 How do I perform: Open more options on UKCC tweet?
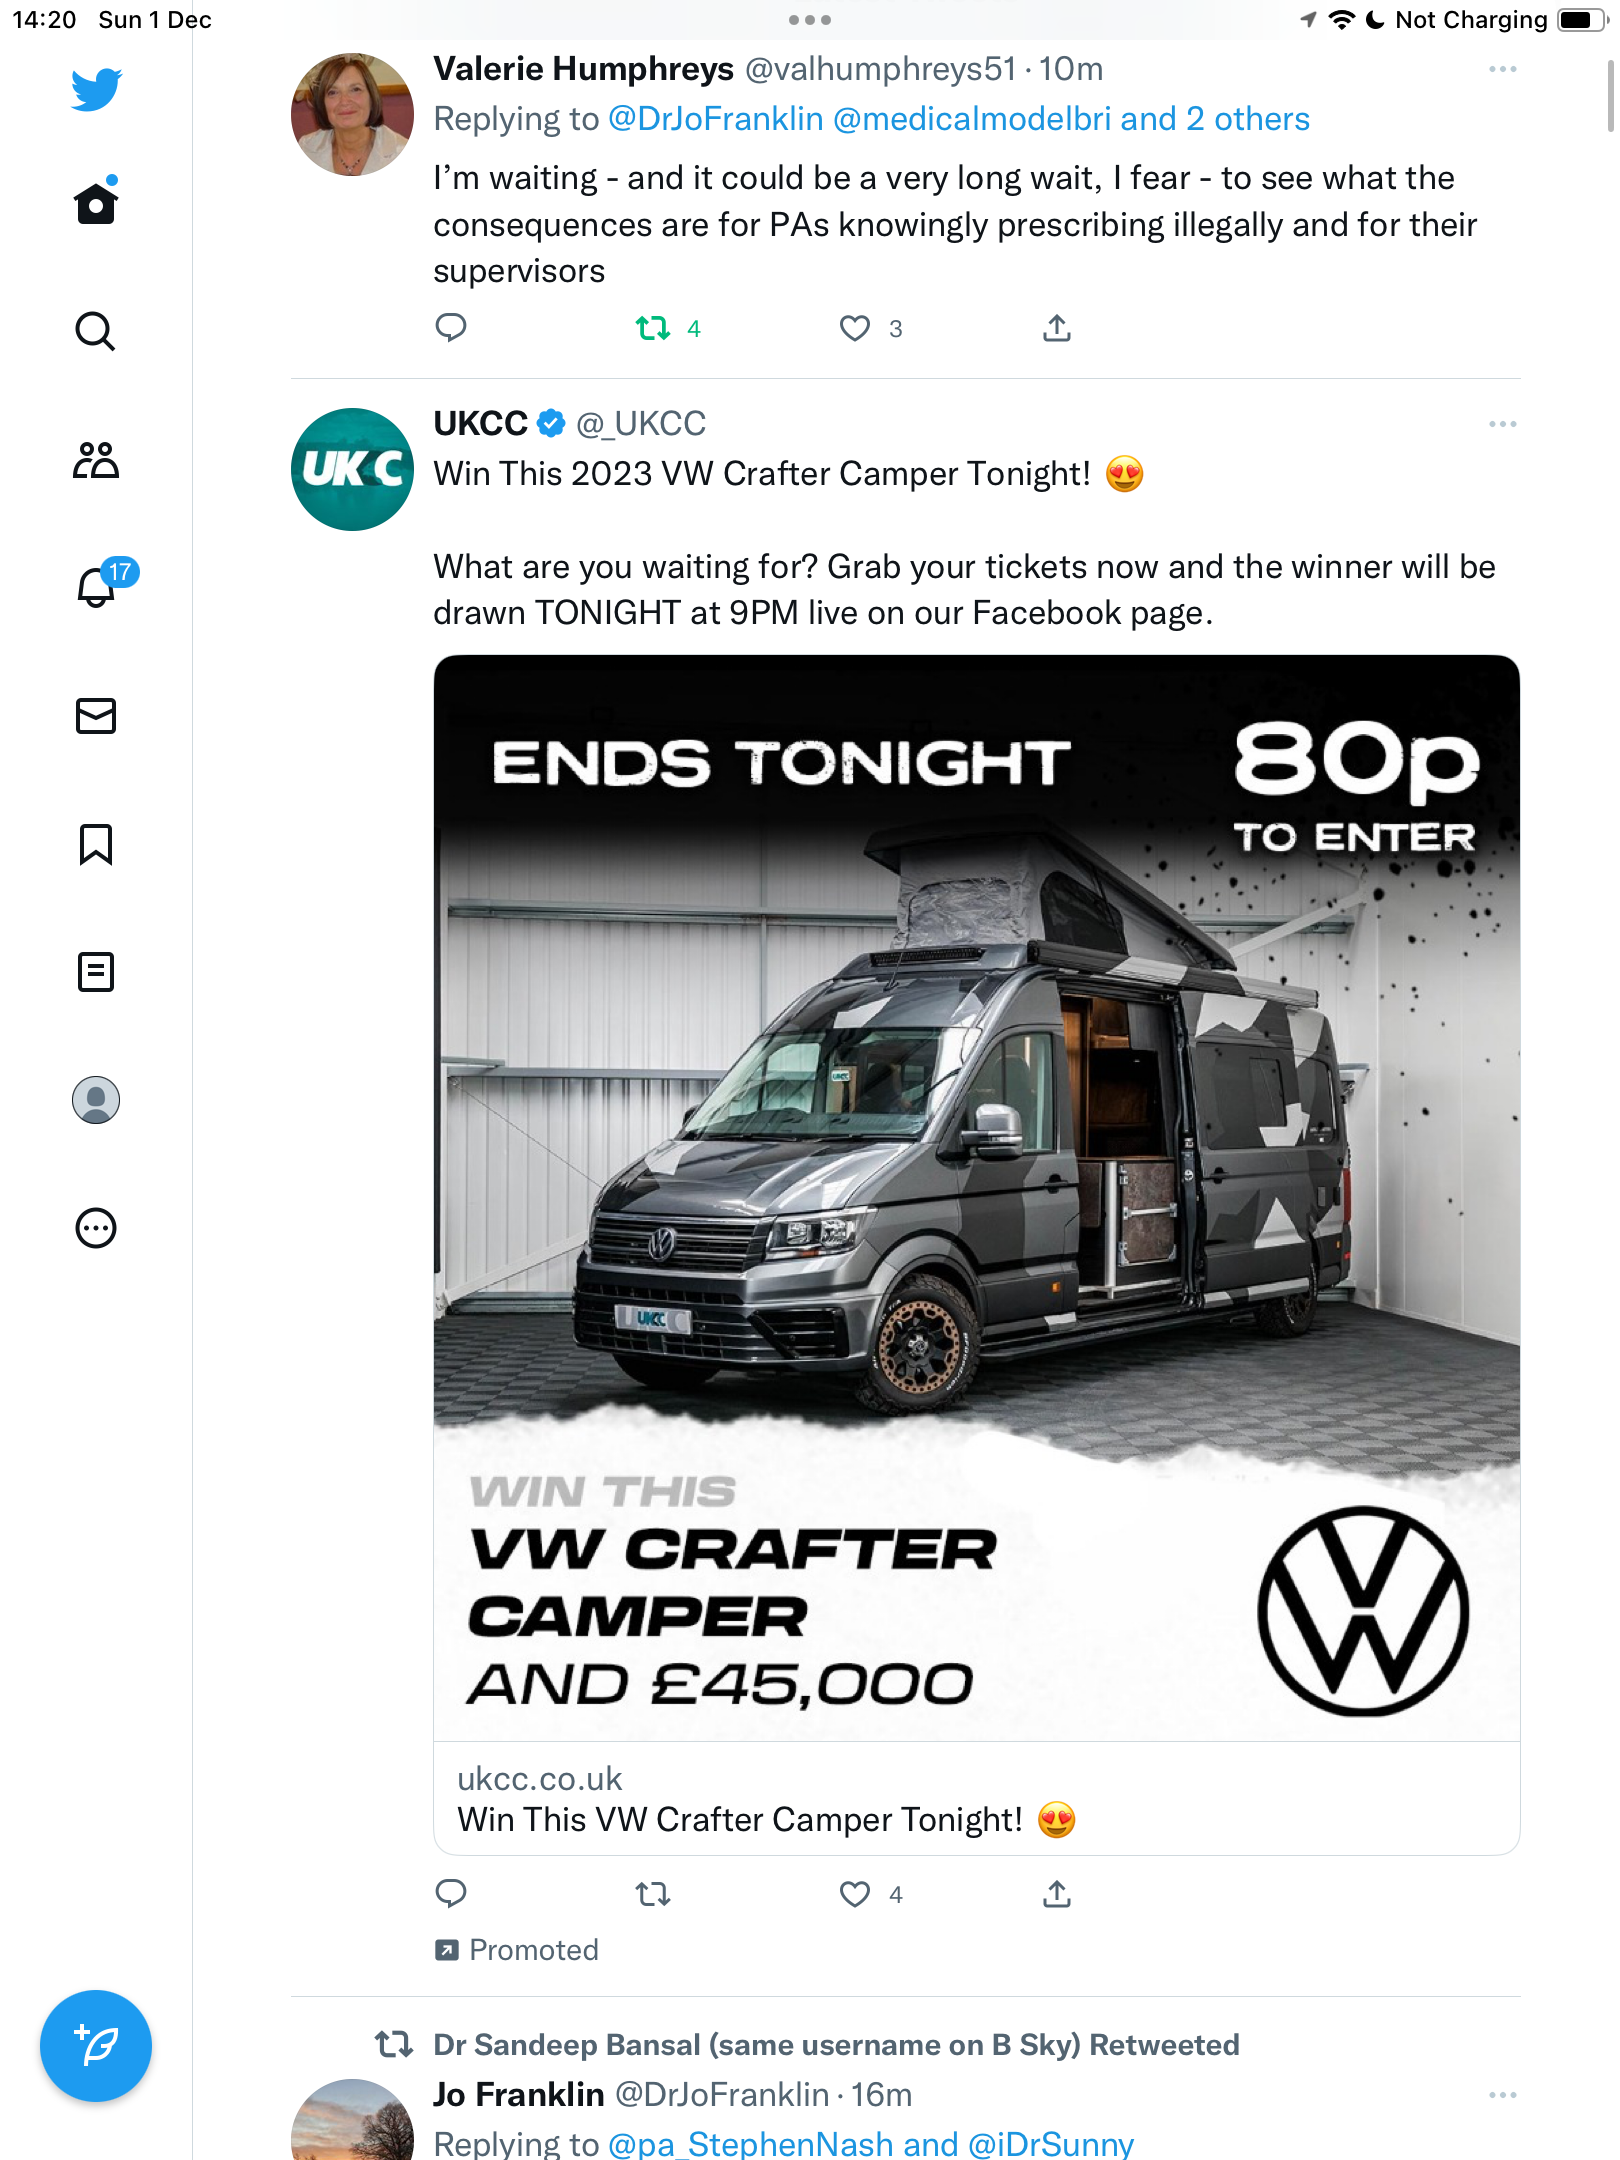pos(1502,424)
